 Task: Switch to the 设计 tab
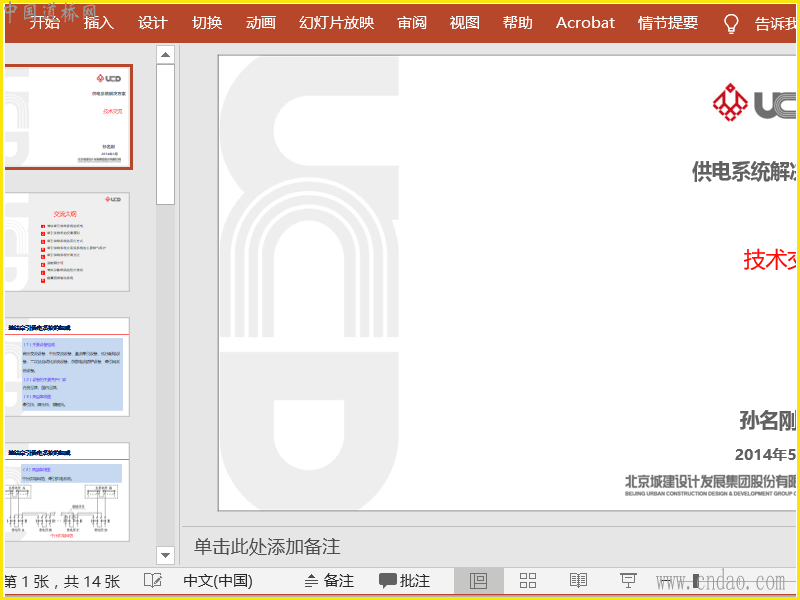click(153, 23)
